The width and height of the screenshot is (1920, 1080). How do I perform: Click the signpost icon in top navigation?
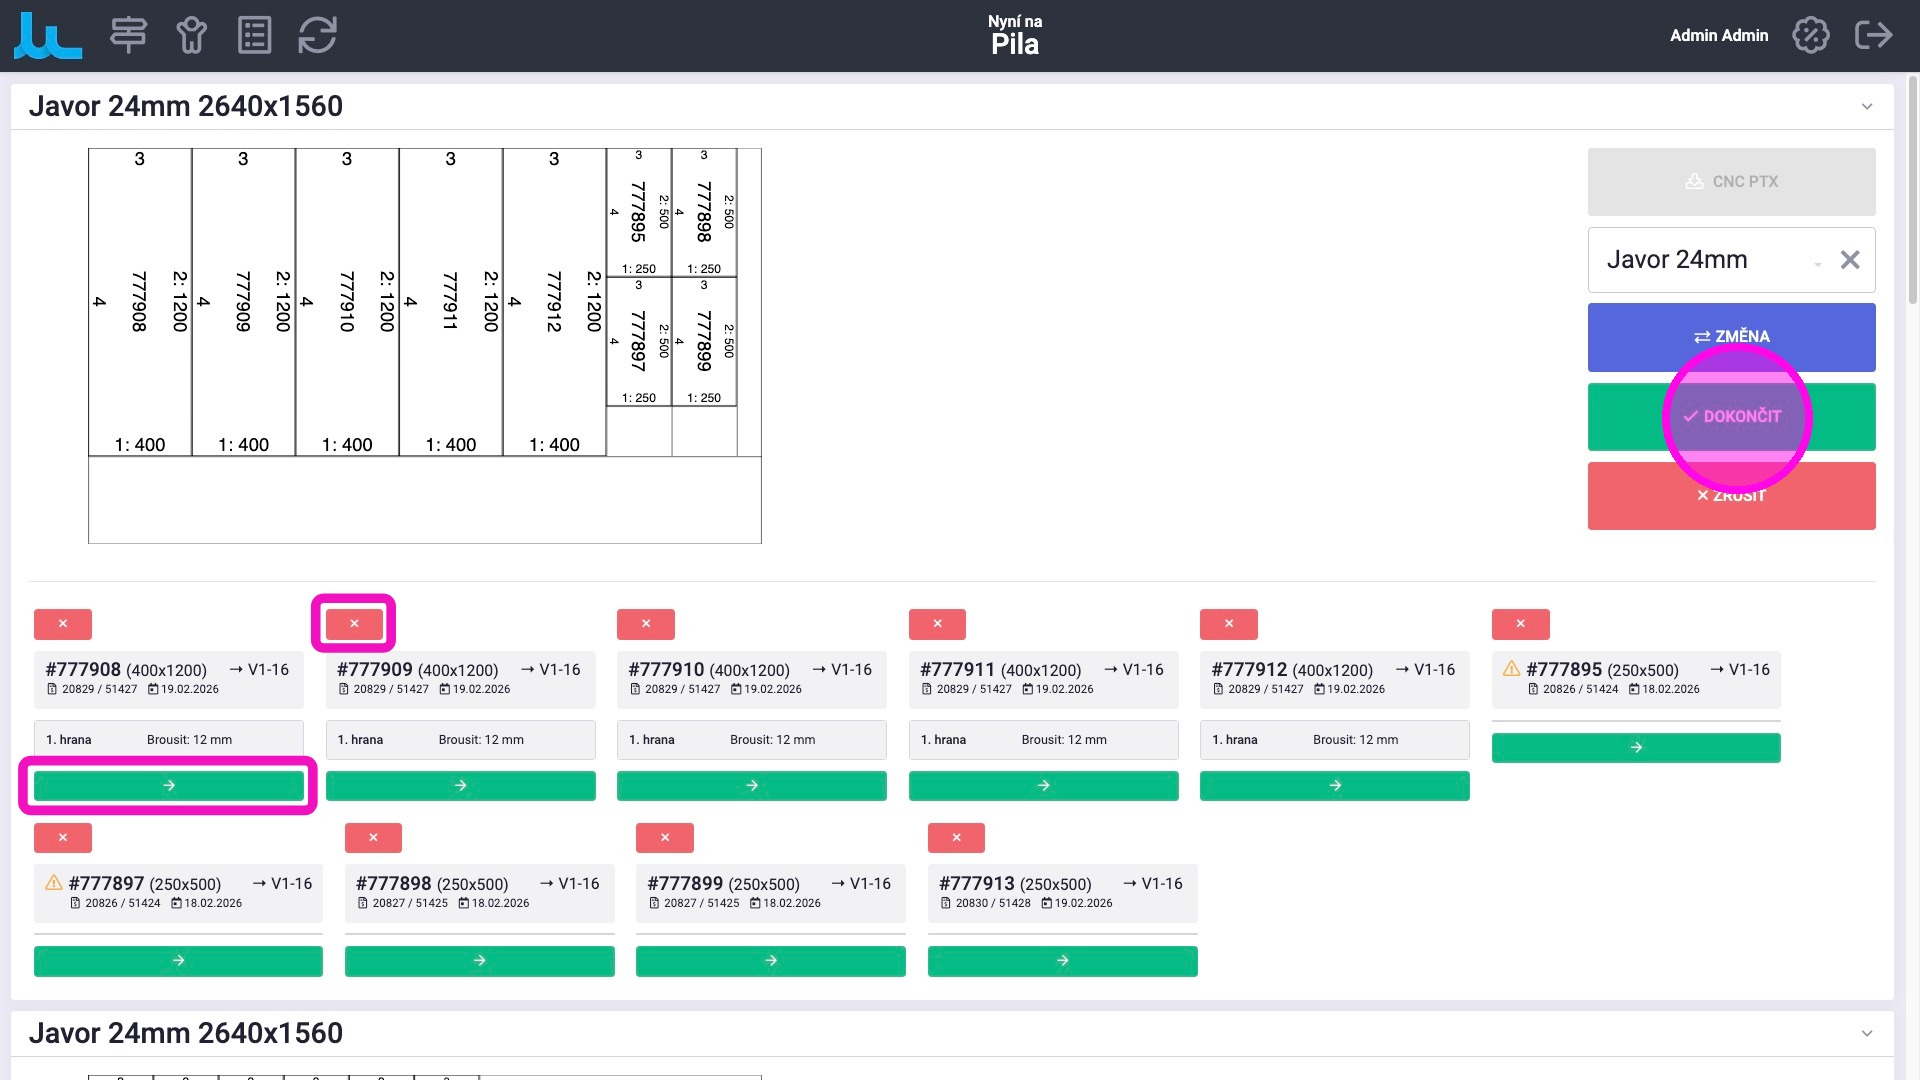click(x=128, y=35)
